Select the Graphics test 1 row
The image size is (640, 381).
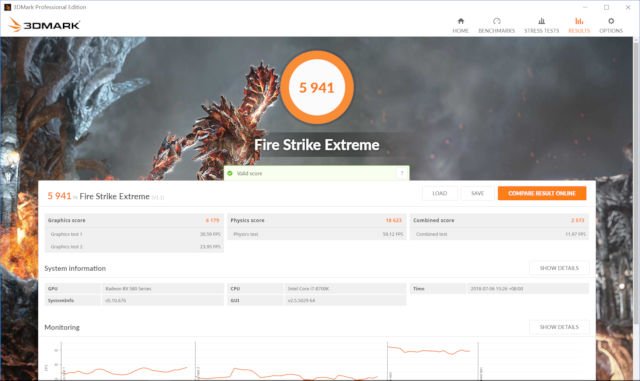coord(134,234)
